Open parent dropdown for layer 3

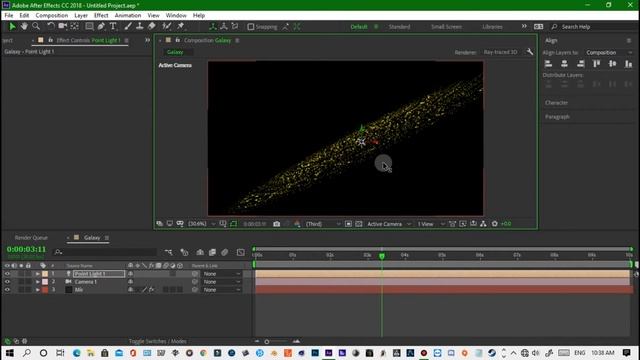point(222,290)
